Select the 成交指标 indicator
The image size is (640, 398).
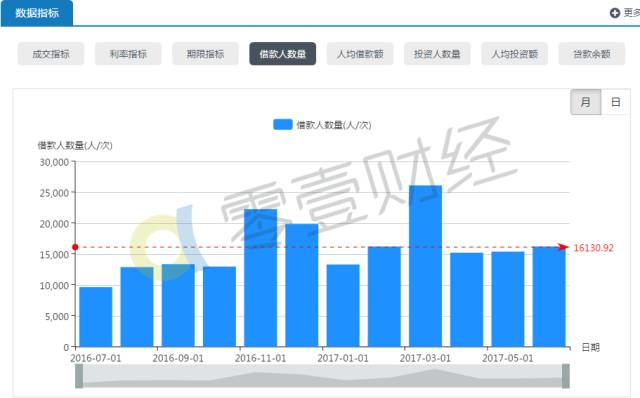(51, 54)
